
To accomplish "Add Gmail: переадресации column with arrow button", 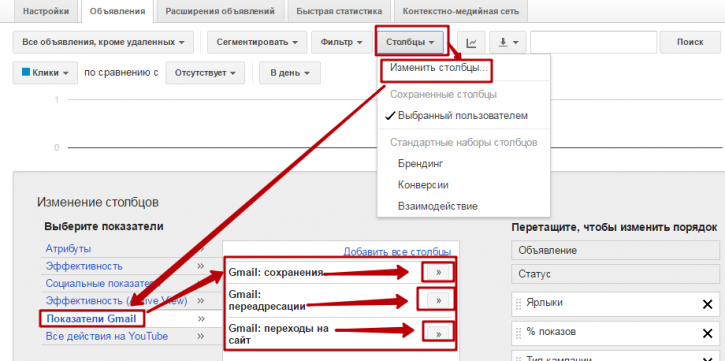I will pyautogui.click(x=438, y=300).
